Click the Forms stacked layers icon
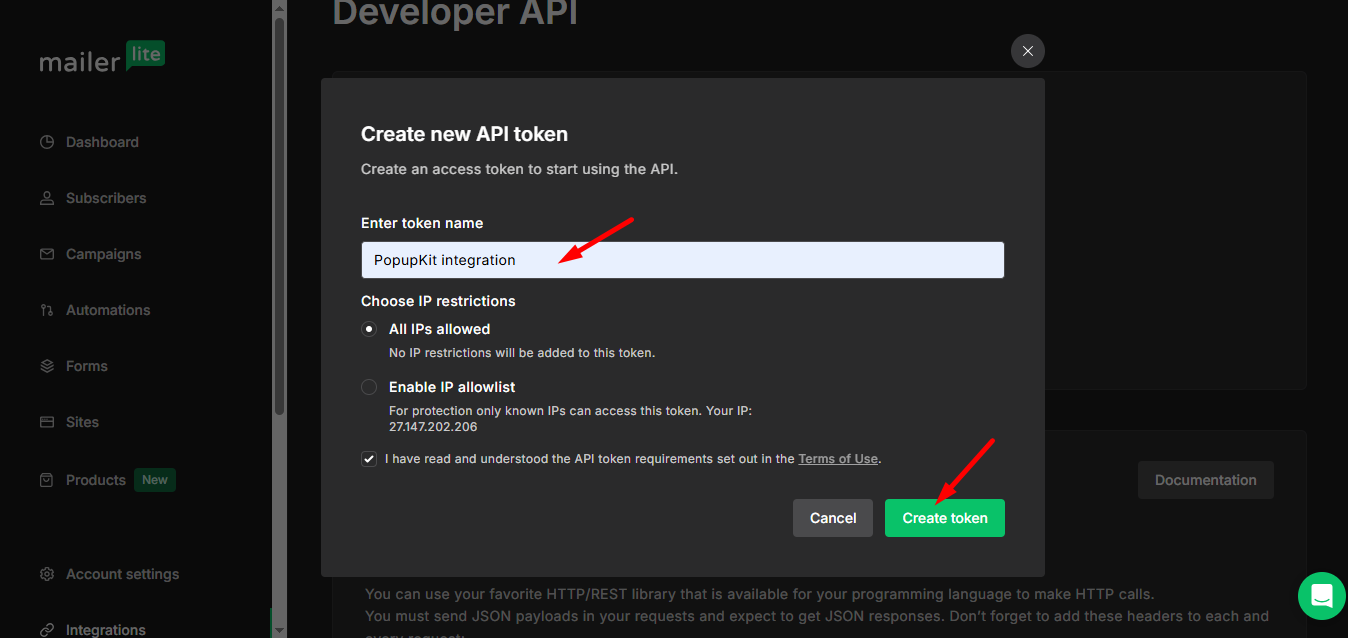The height and width of the screenshot is (638, 1348). point(47,366)
